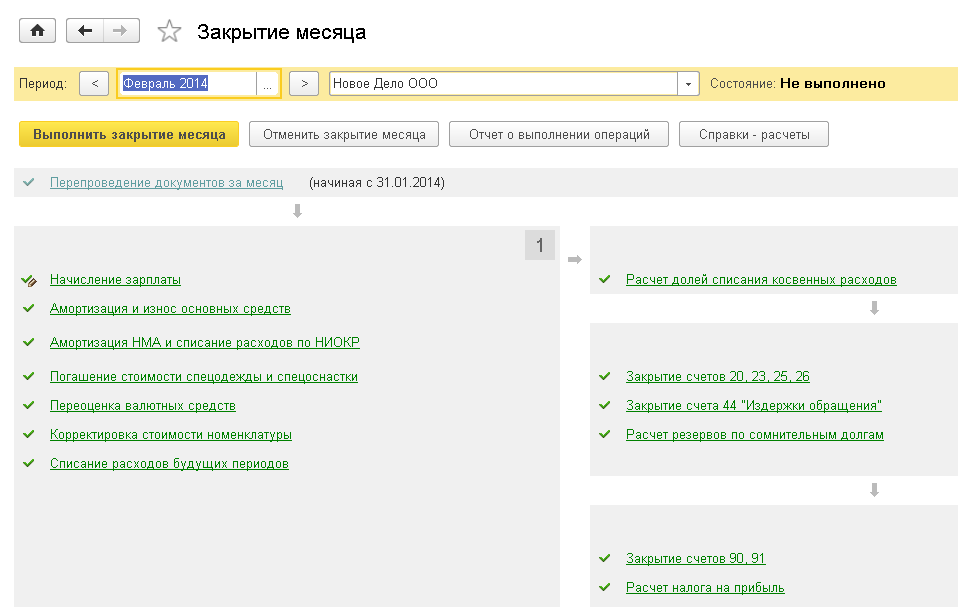The image size is (958, 607).
Task: Click the period field 'Февраль 2014'
Action: point(187,84)
